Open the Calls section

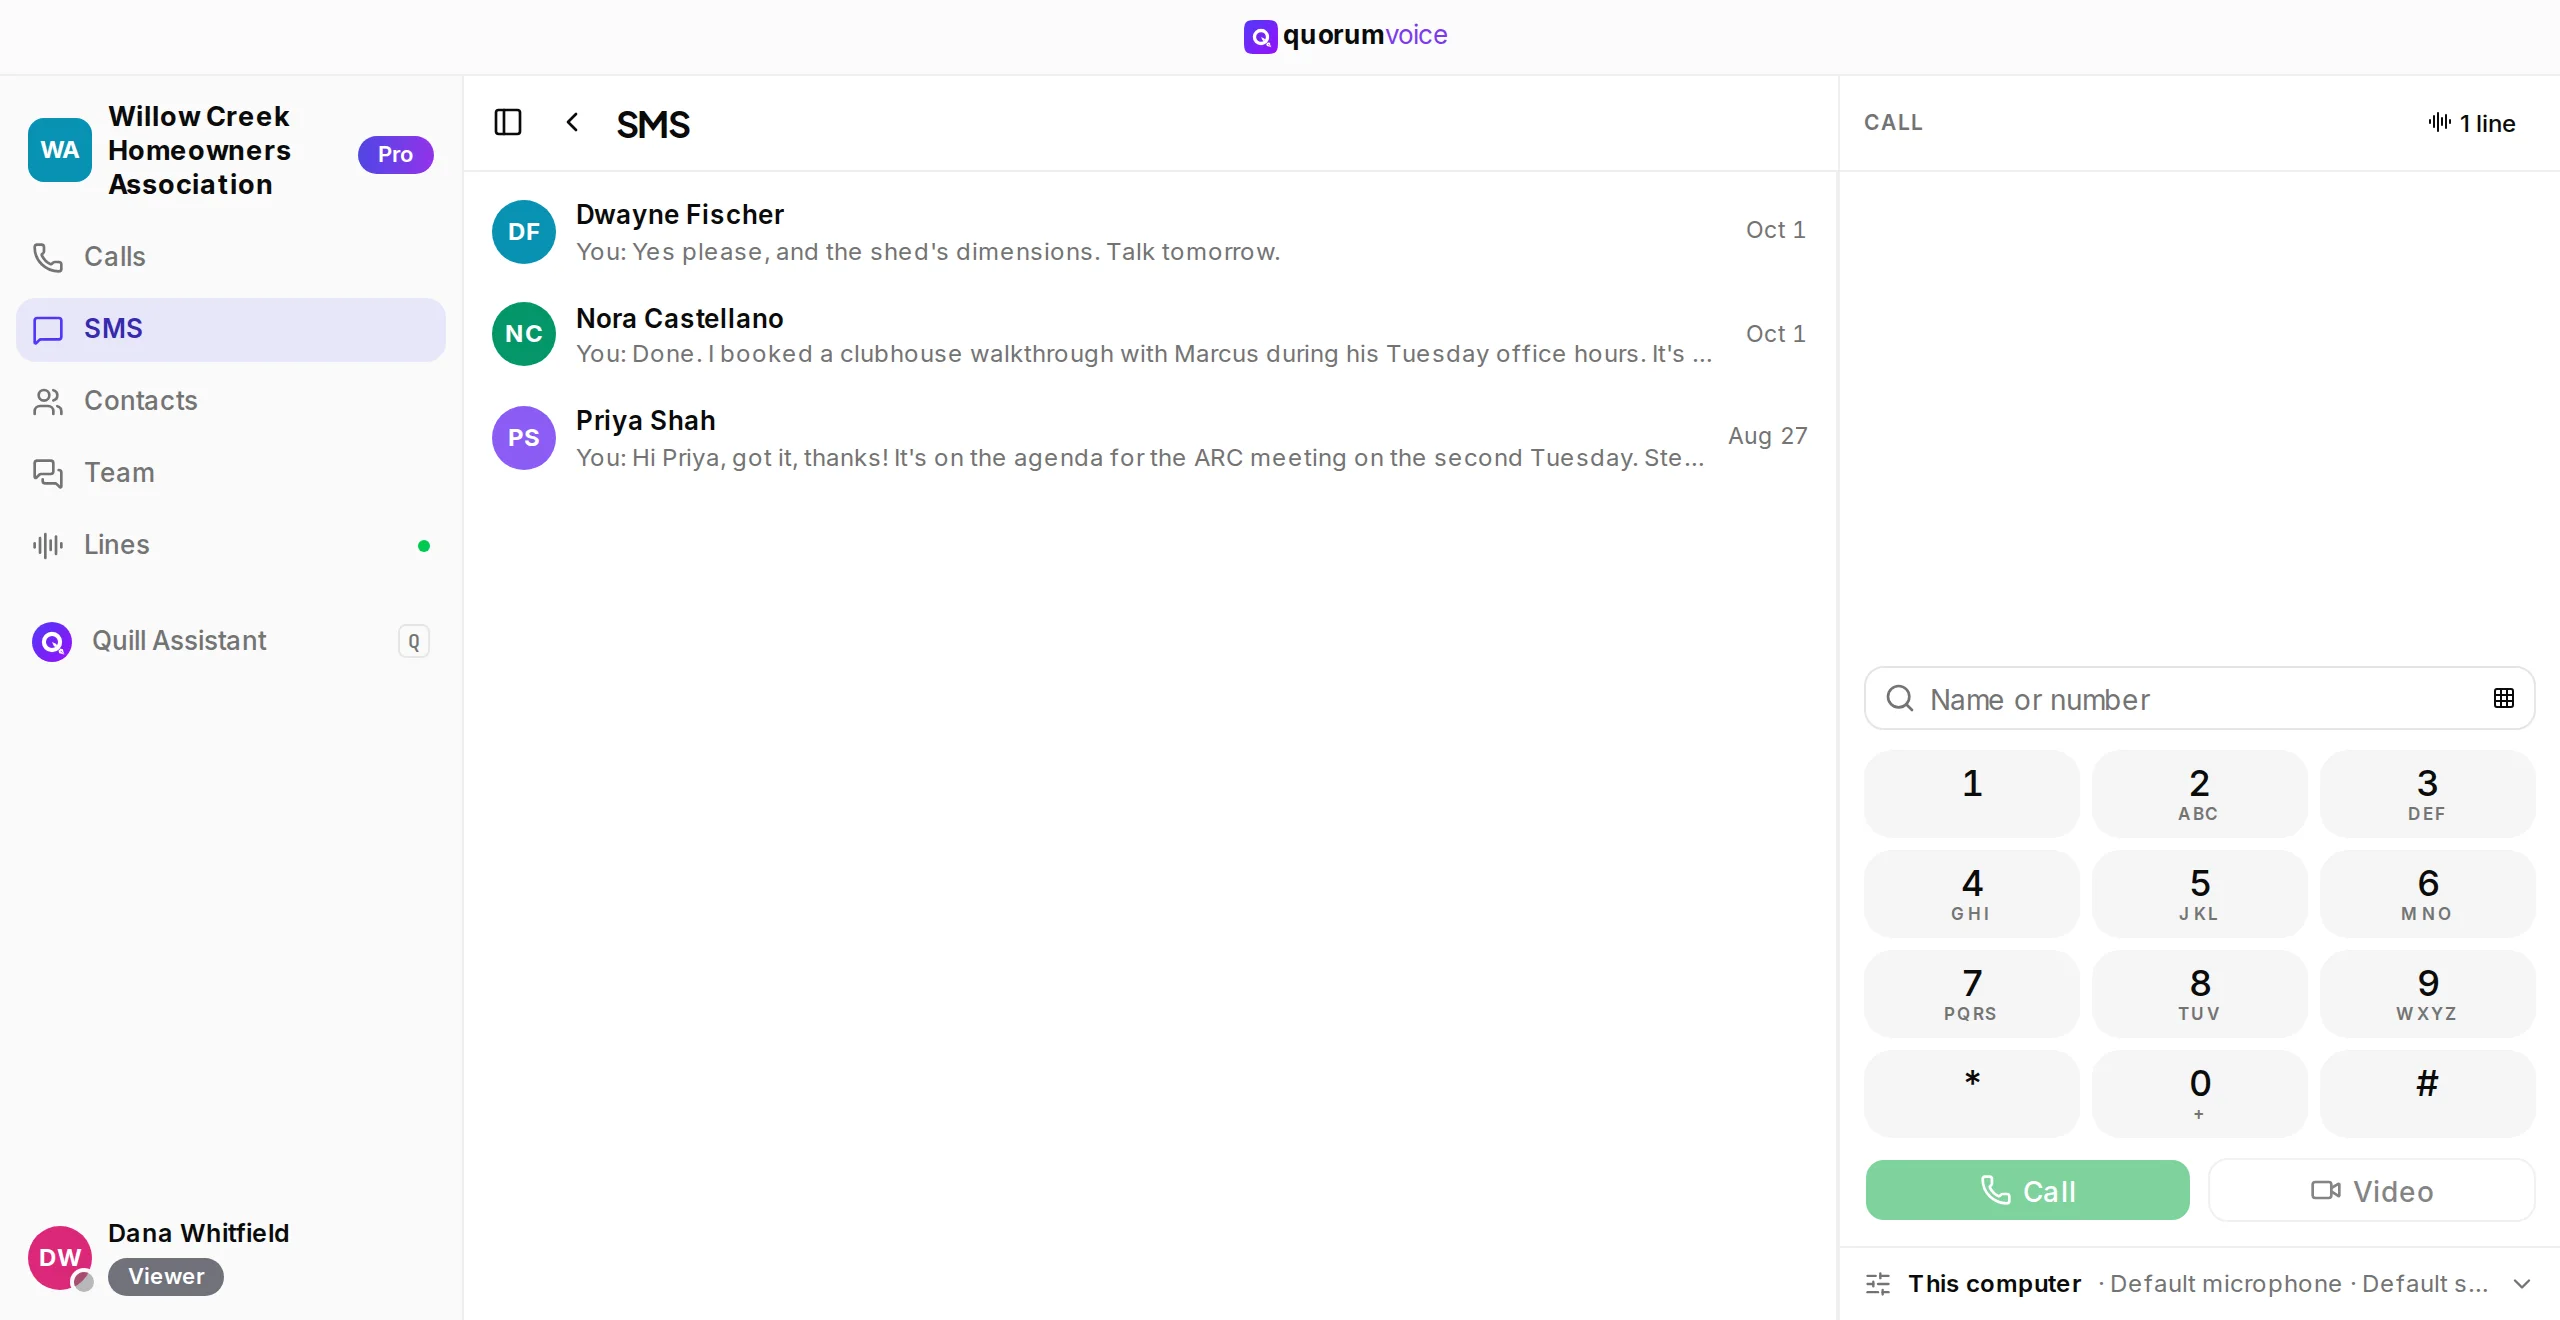tap(231, 257)
